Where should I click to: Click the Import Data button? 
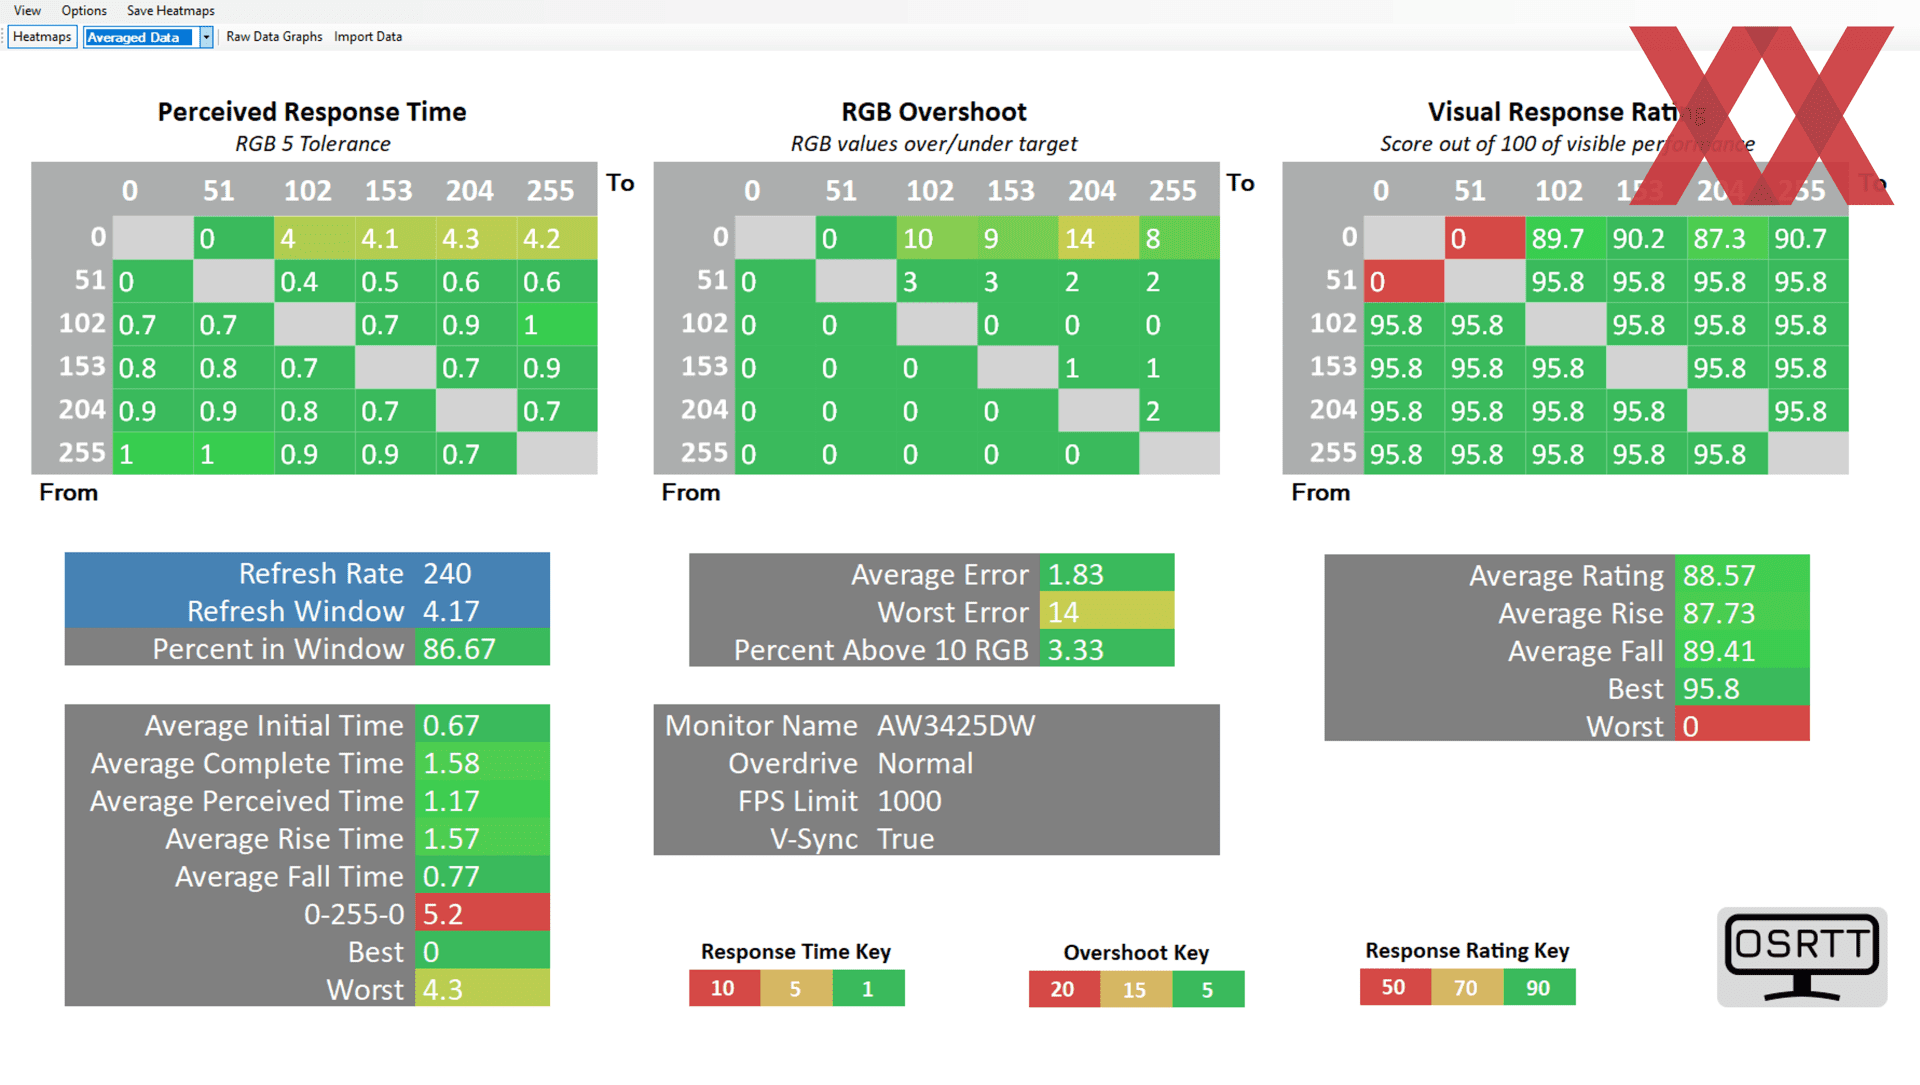tap(368, 37)
